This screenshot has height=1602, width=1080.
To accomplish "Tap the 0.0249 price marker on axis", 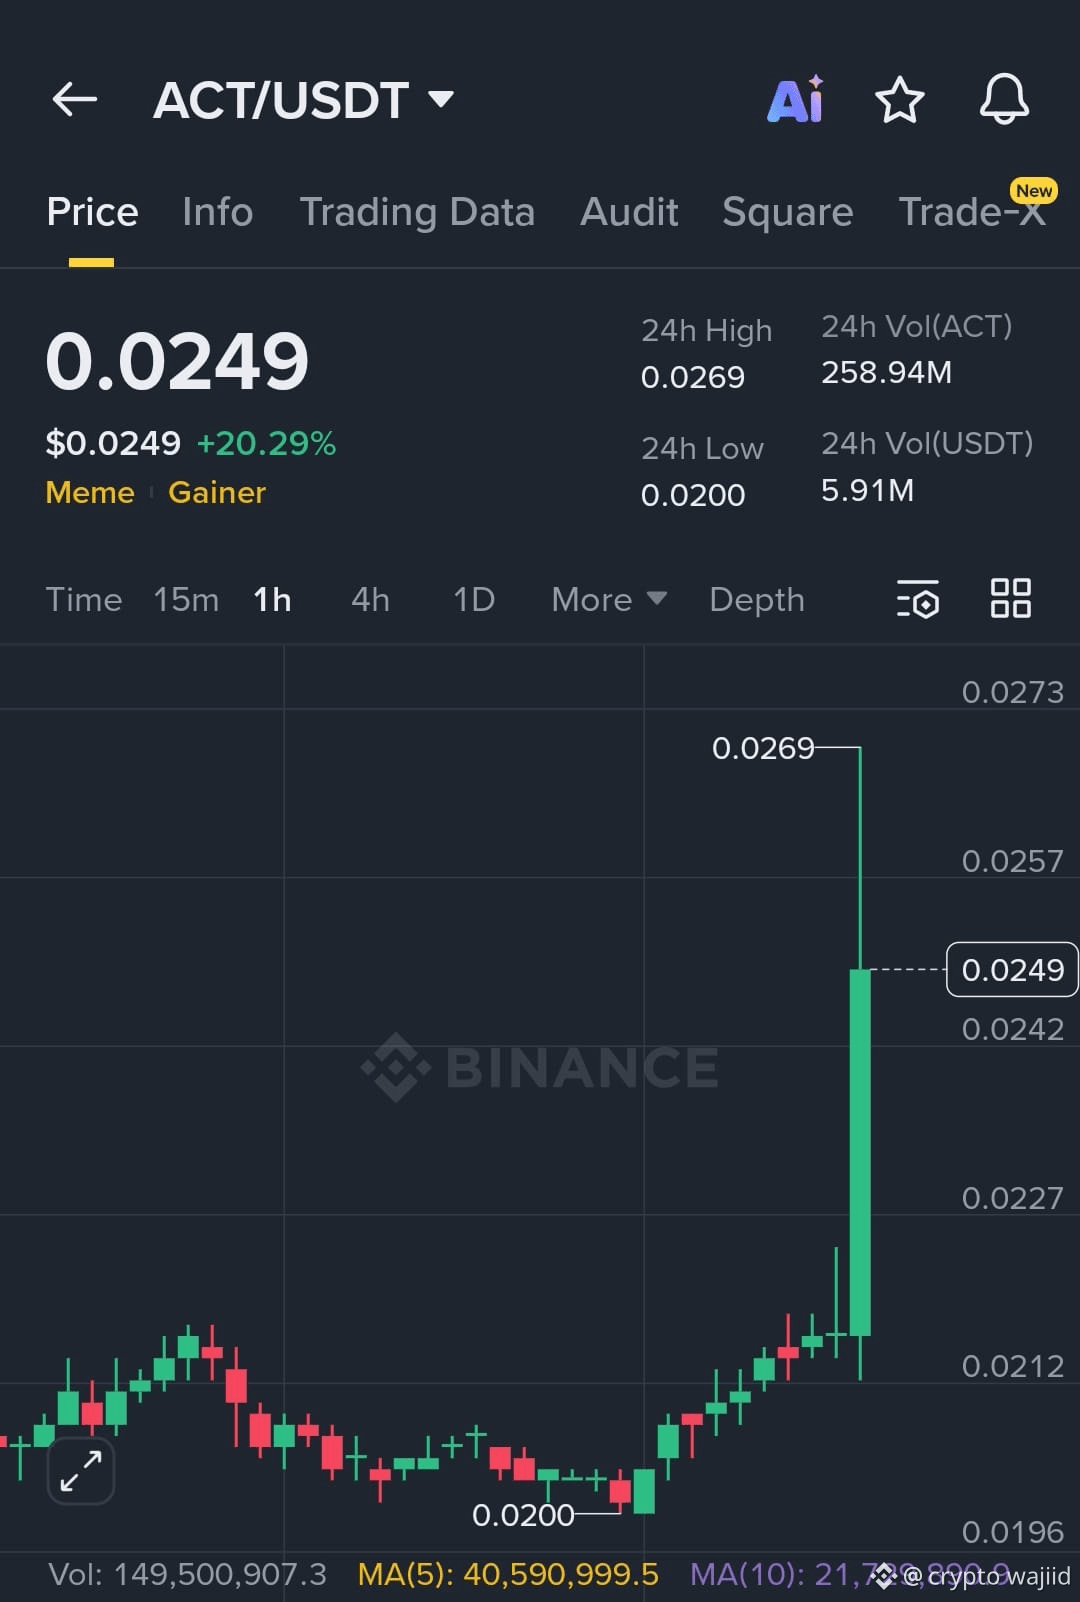I will point(1012,969).
